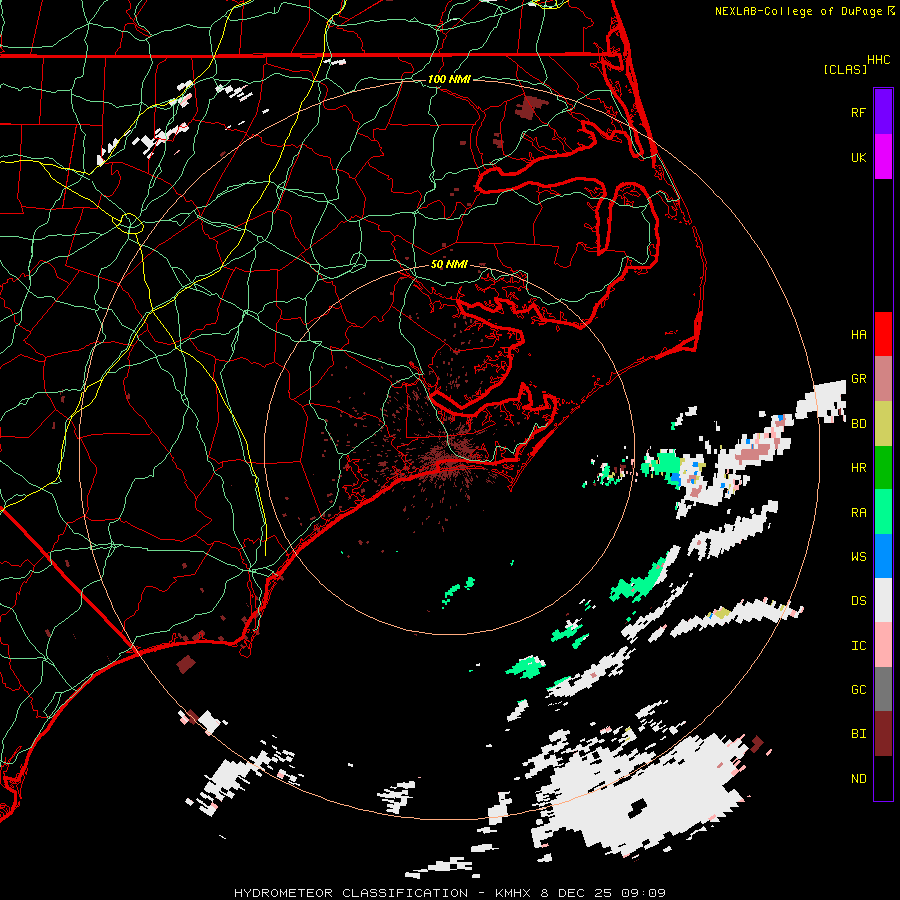Click the BI brown legend swatch
The width and height of the screenshot is (900, 900).
pyautogui.click(x=883, y=734)
